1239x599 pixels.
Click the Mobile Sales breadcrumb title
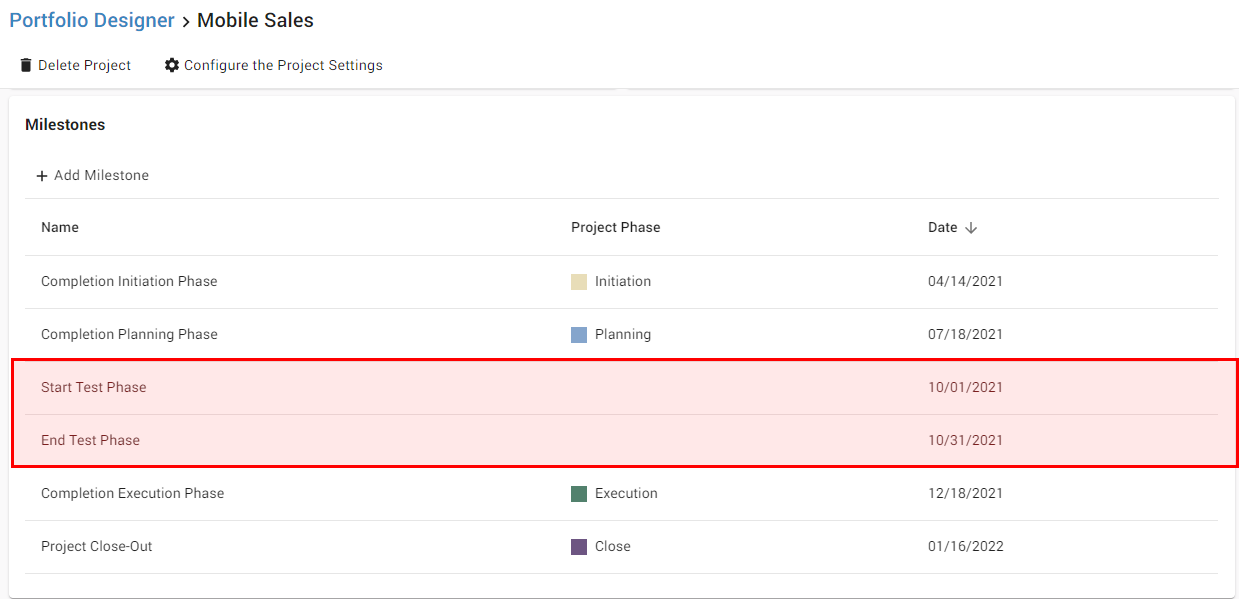(255, 20)
